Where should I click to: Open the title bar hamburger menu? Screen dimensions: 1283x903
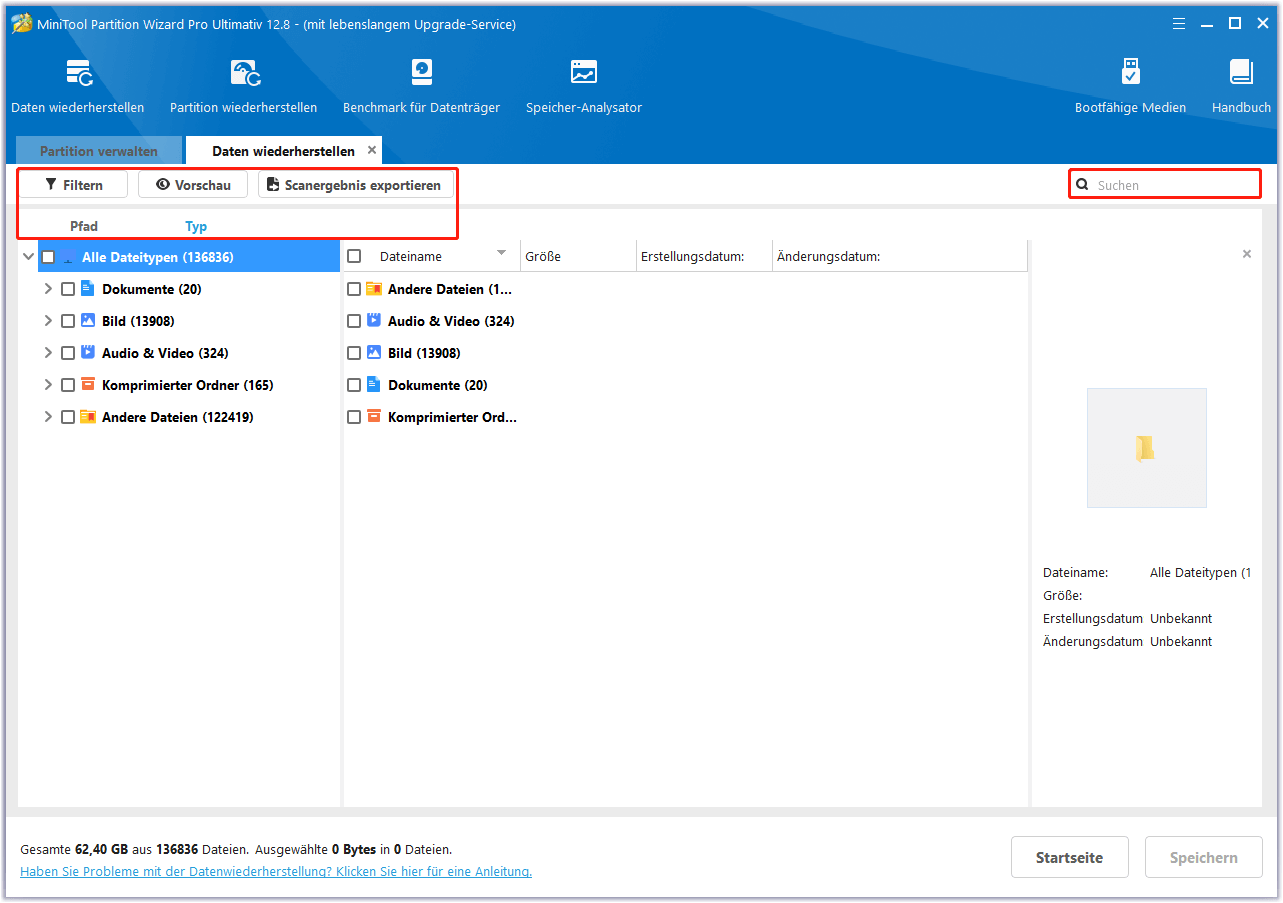[1179, 23]
